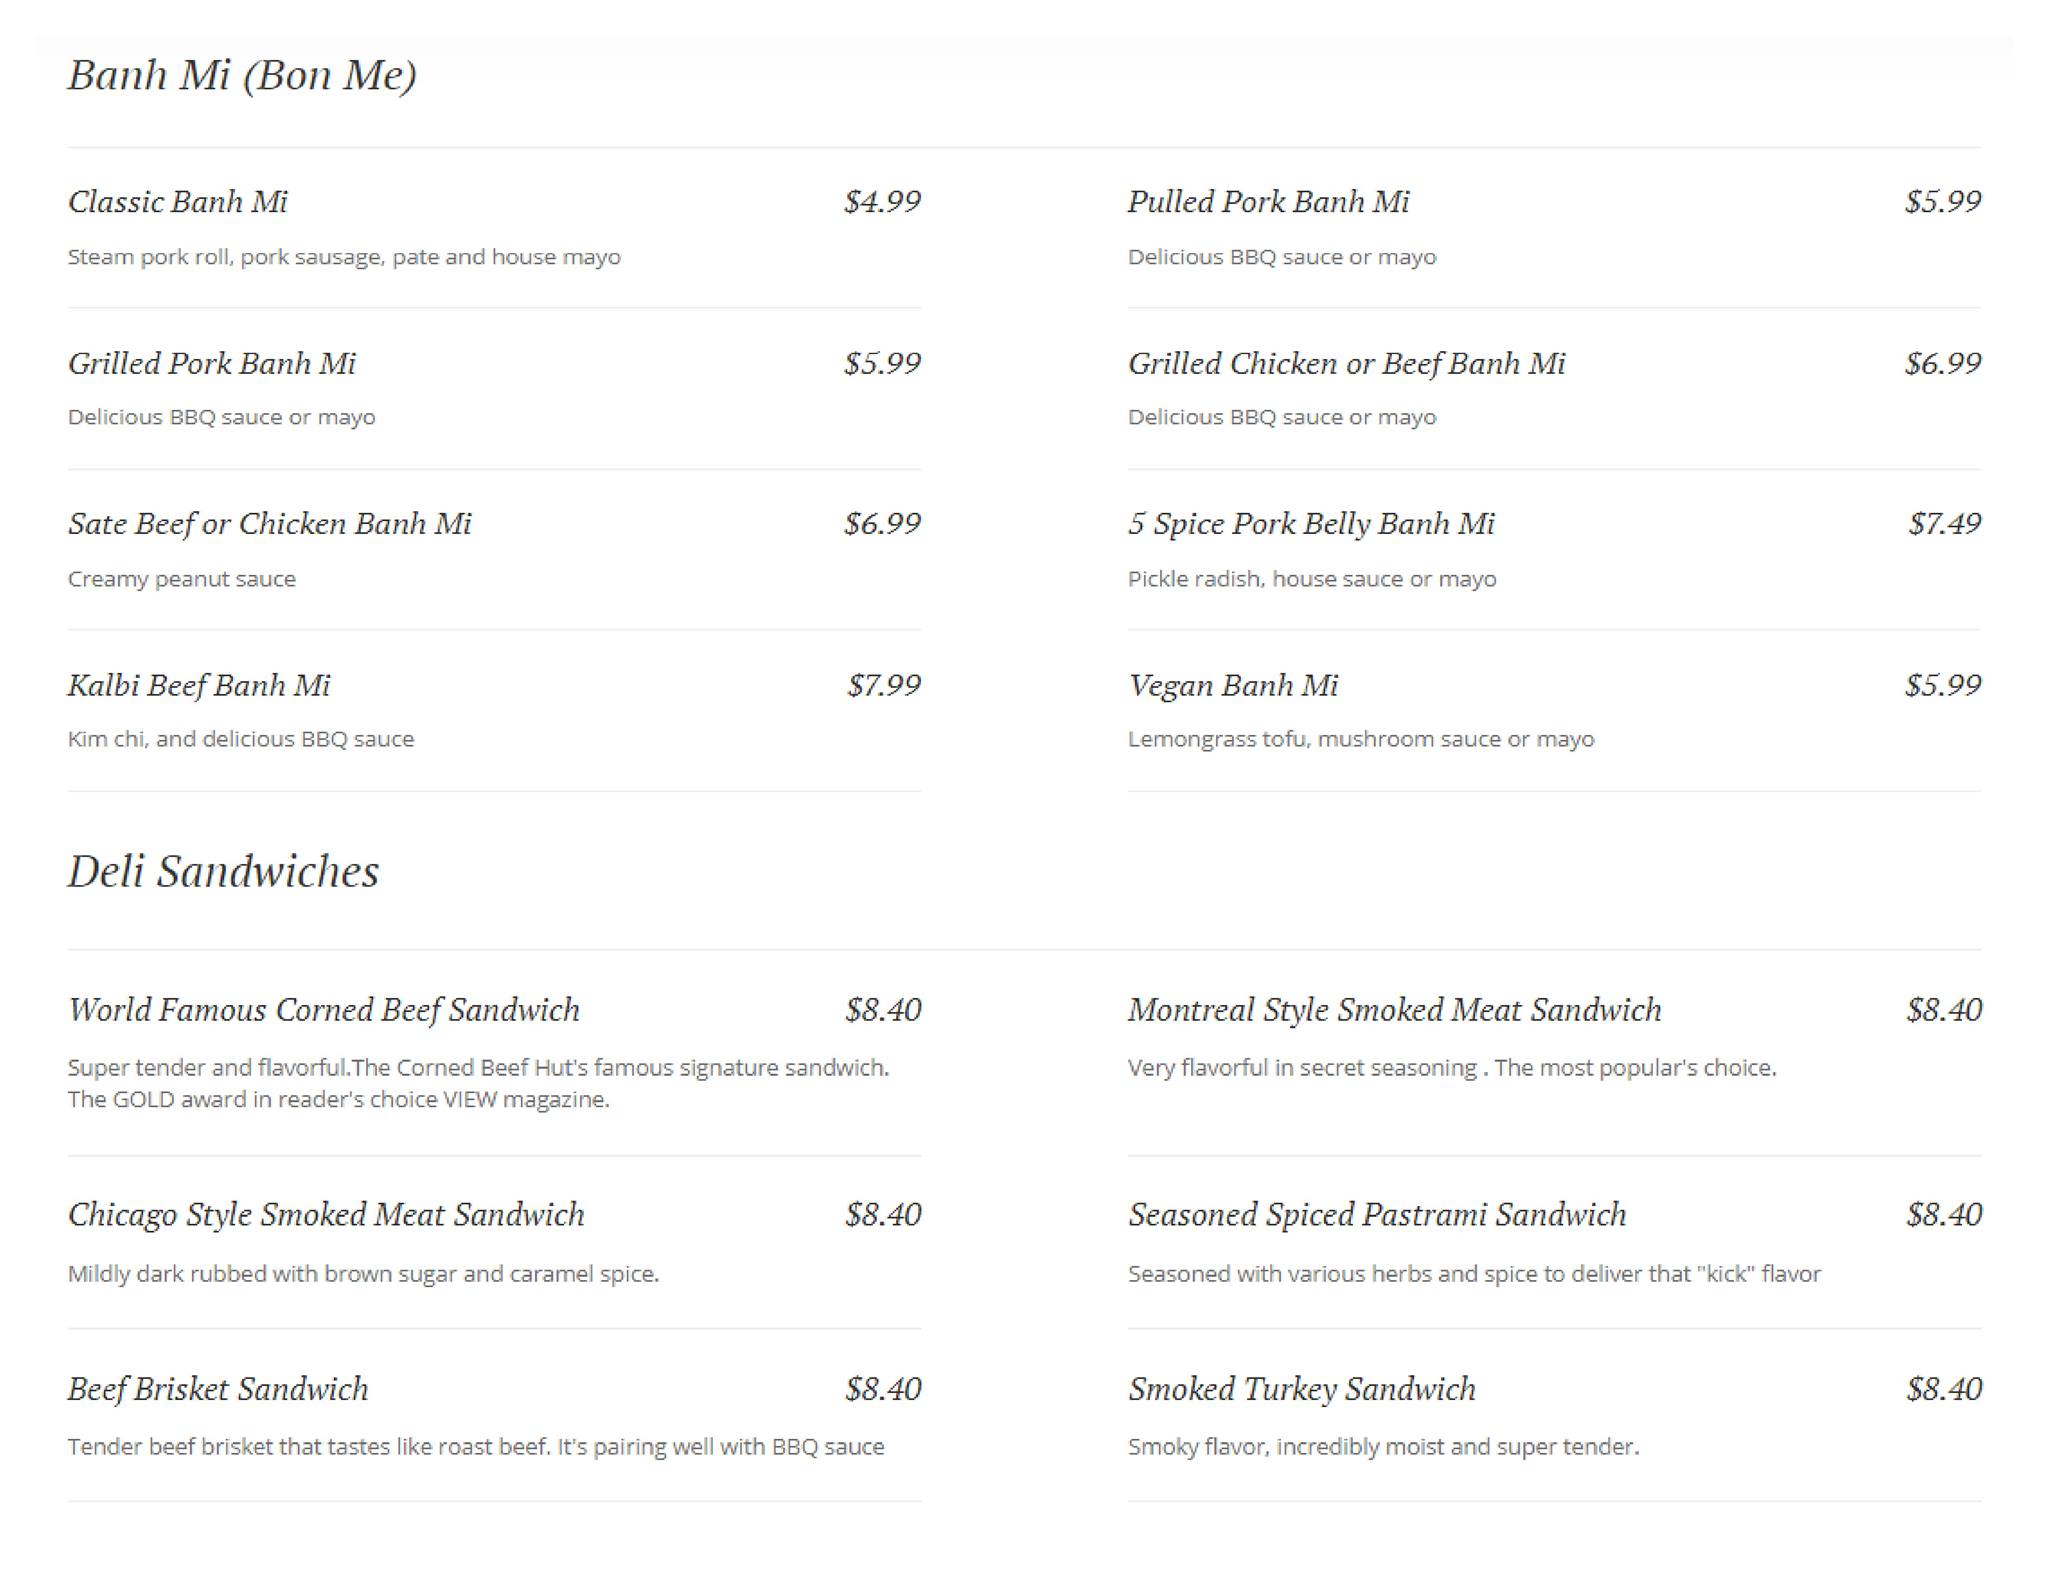Select Sate Beef or Chicken Banh Mi
The image size is (2048, 1582).
[269, 524]
